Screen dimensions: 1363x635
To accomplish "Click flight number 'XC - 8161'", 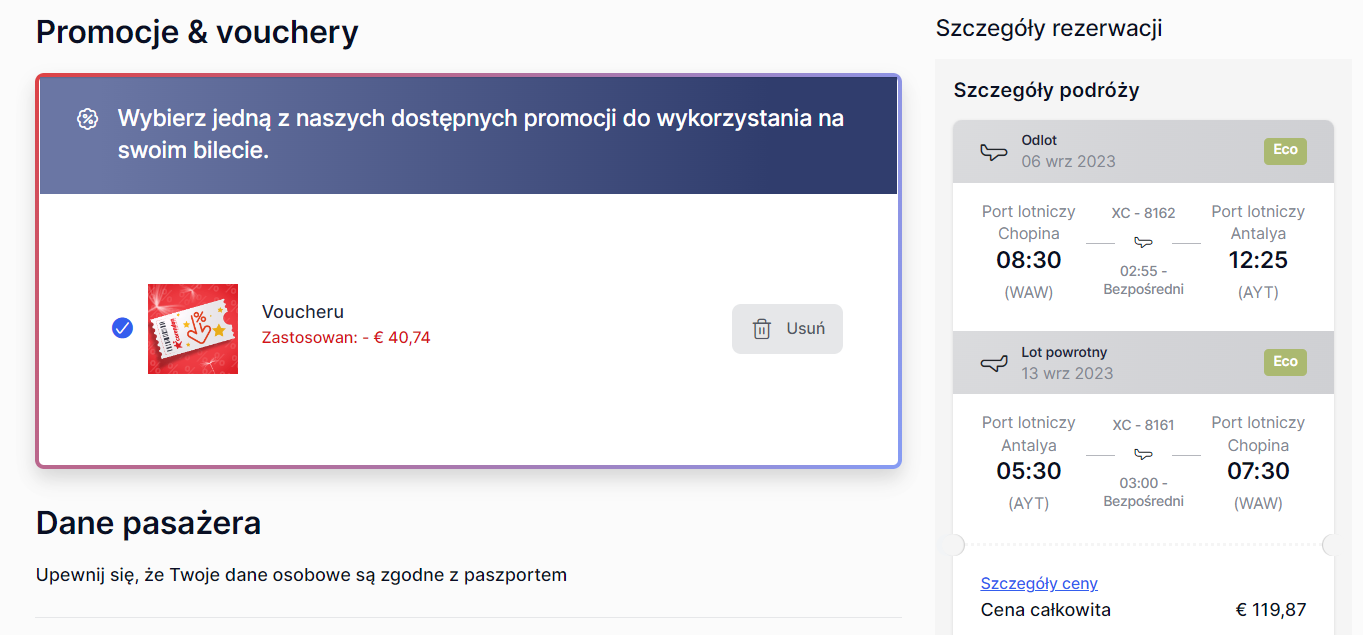I will 1143,425.
